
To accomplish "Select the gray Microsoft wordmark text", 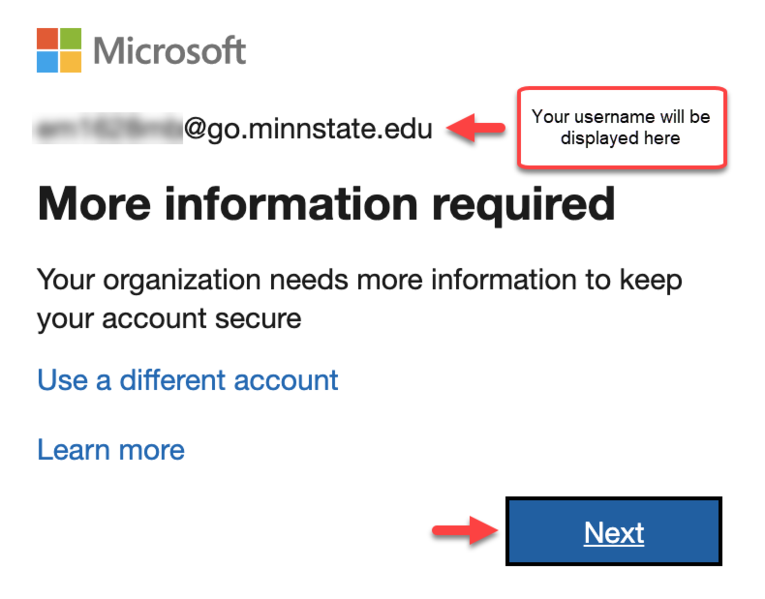I will coord(170,50).
